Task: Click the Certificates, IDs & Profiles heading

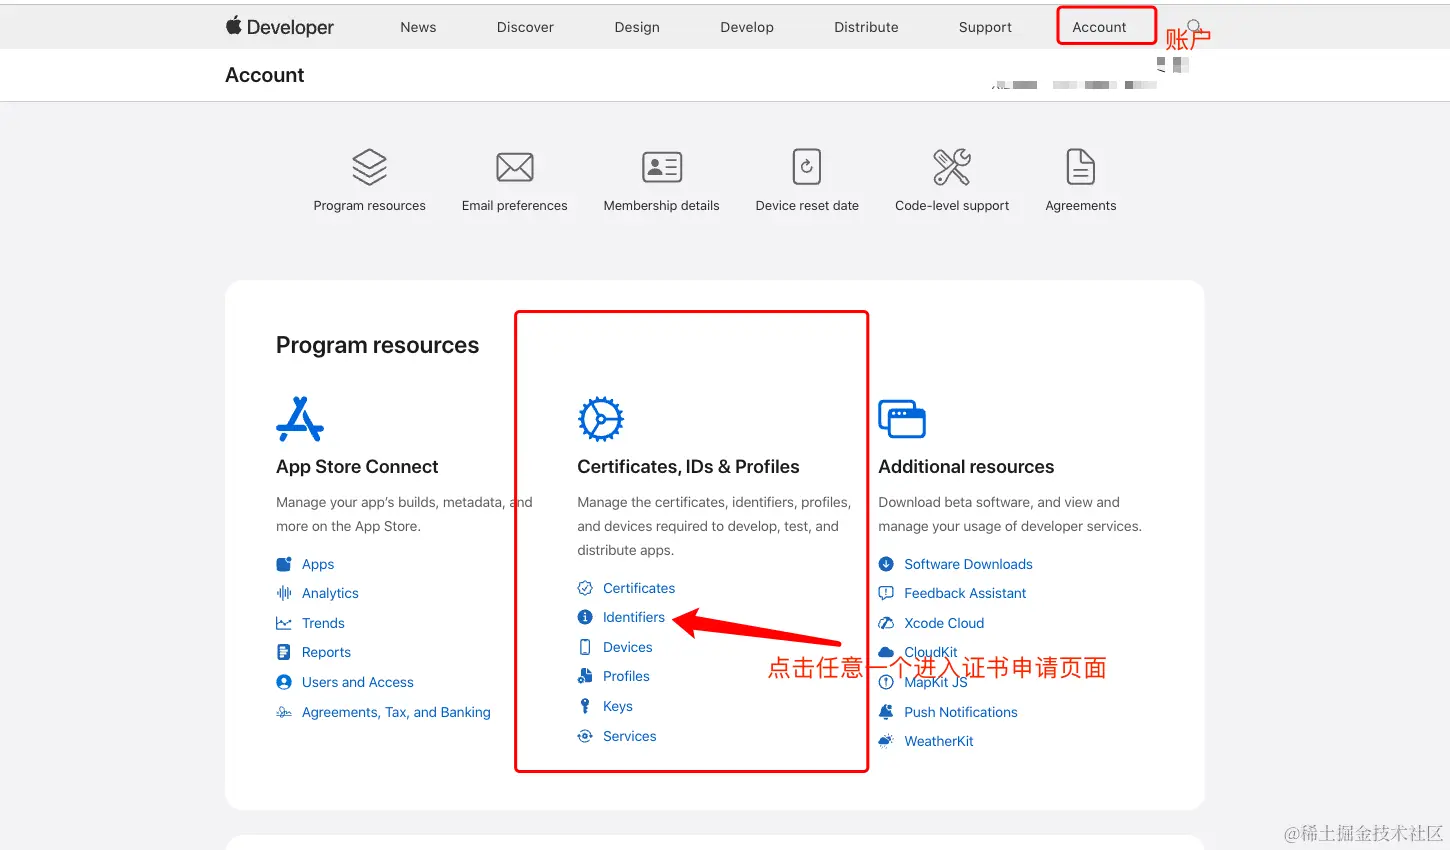Action: point(688,467)
